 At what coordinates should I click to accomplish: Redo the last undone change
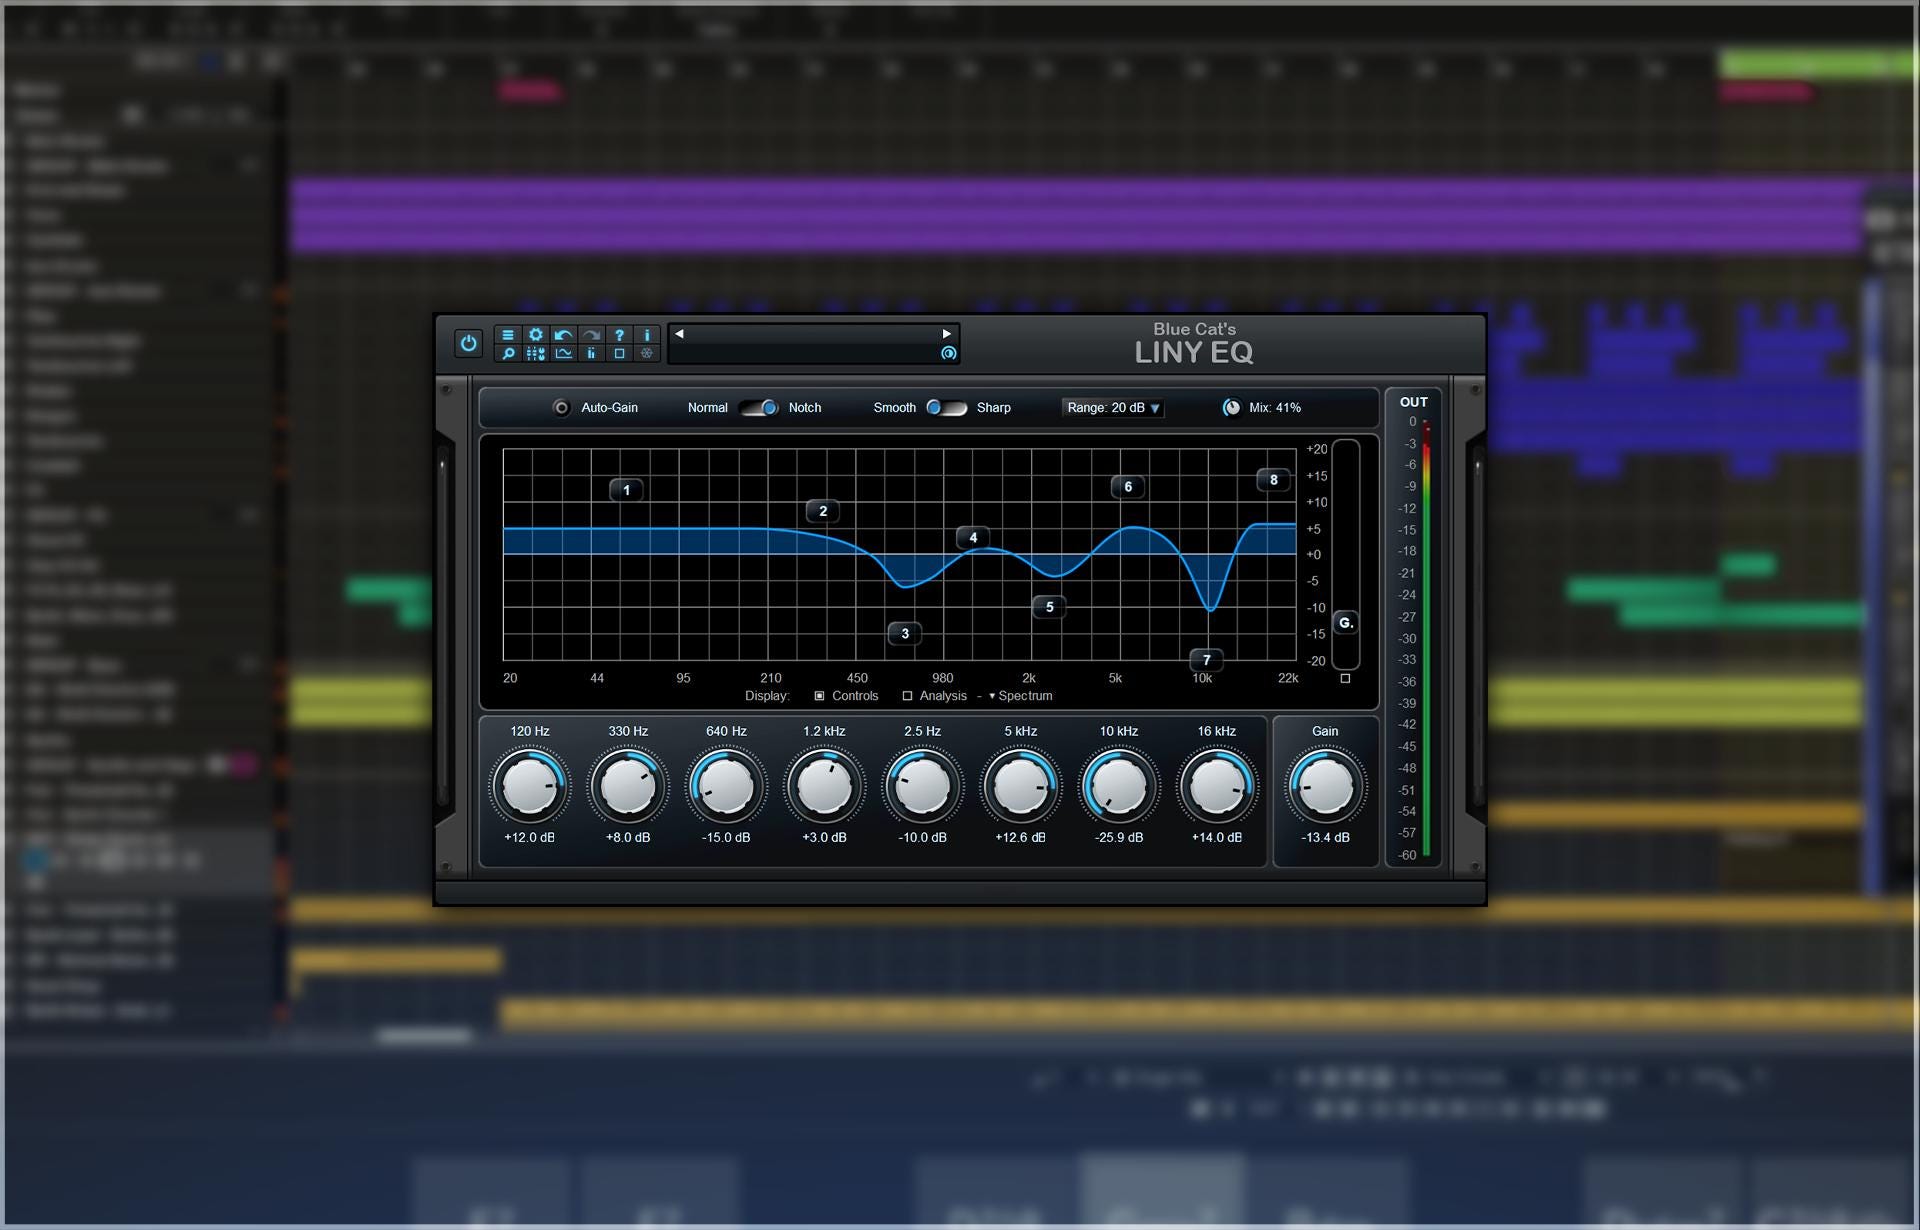[x=591, y=335]
